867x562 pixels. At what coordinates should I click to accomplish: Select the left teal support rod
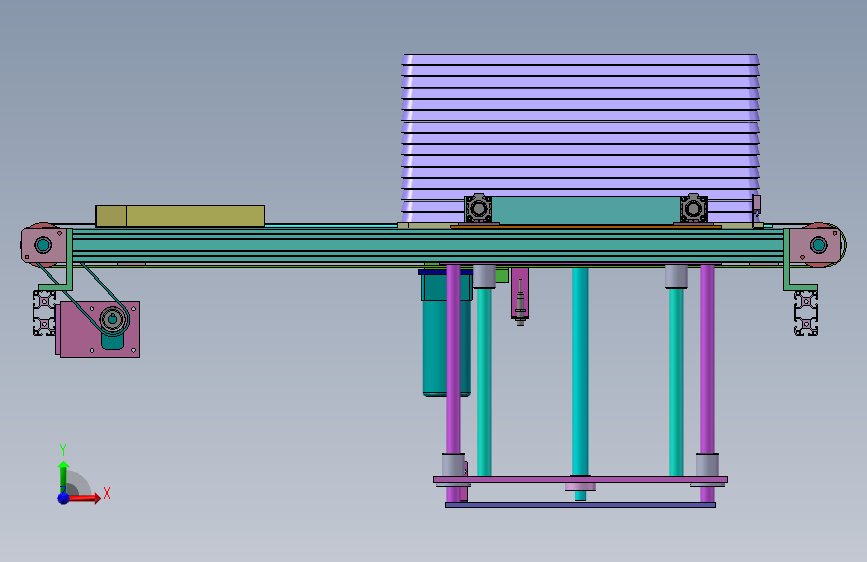click(484, 382)
